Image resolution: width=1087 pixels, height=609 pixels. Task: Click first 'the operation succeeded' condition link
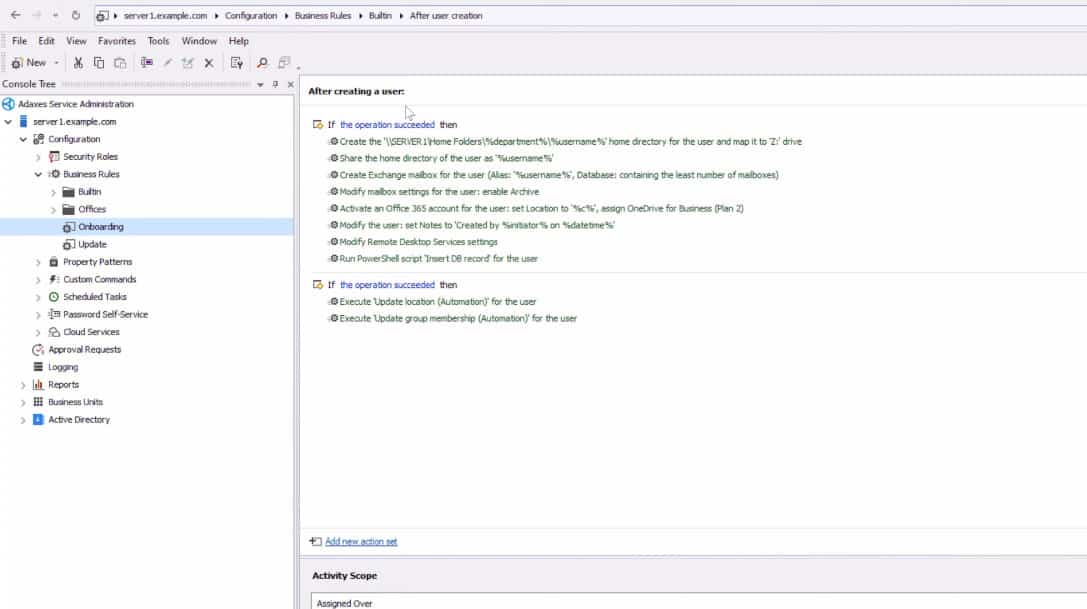click(x=387, y=125)
